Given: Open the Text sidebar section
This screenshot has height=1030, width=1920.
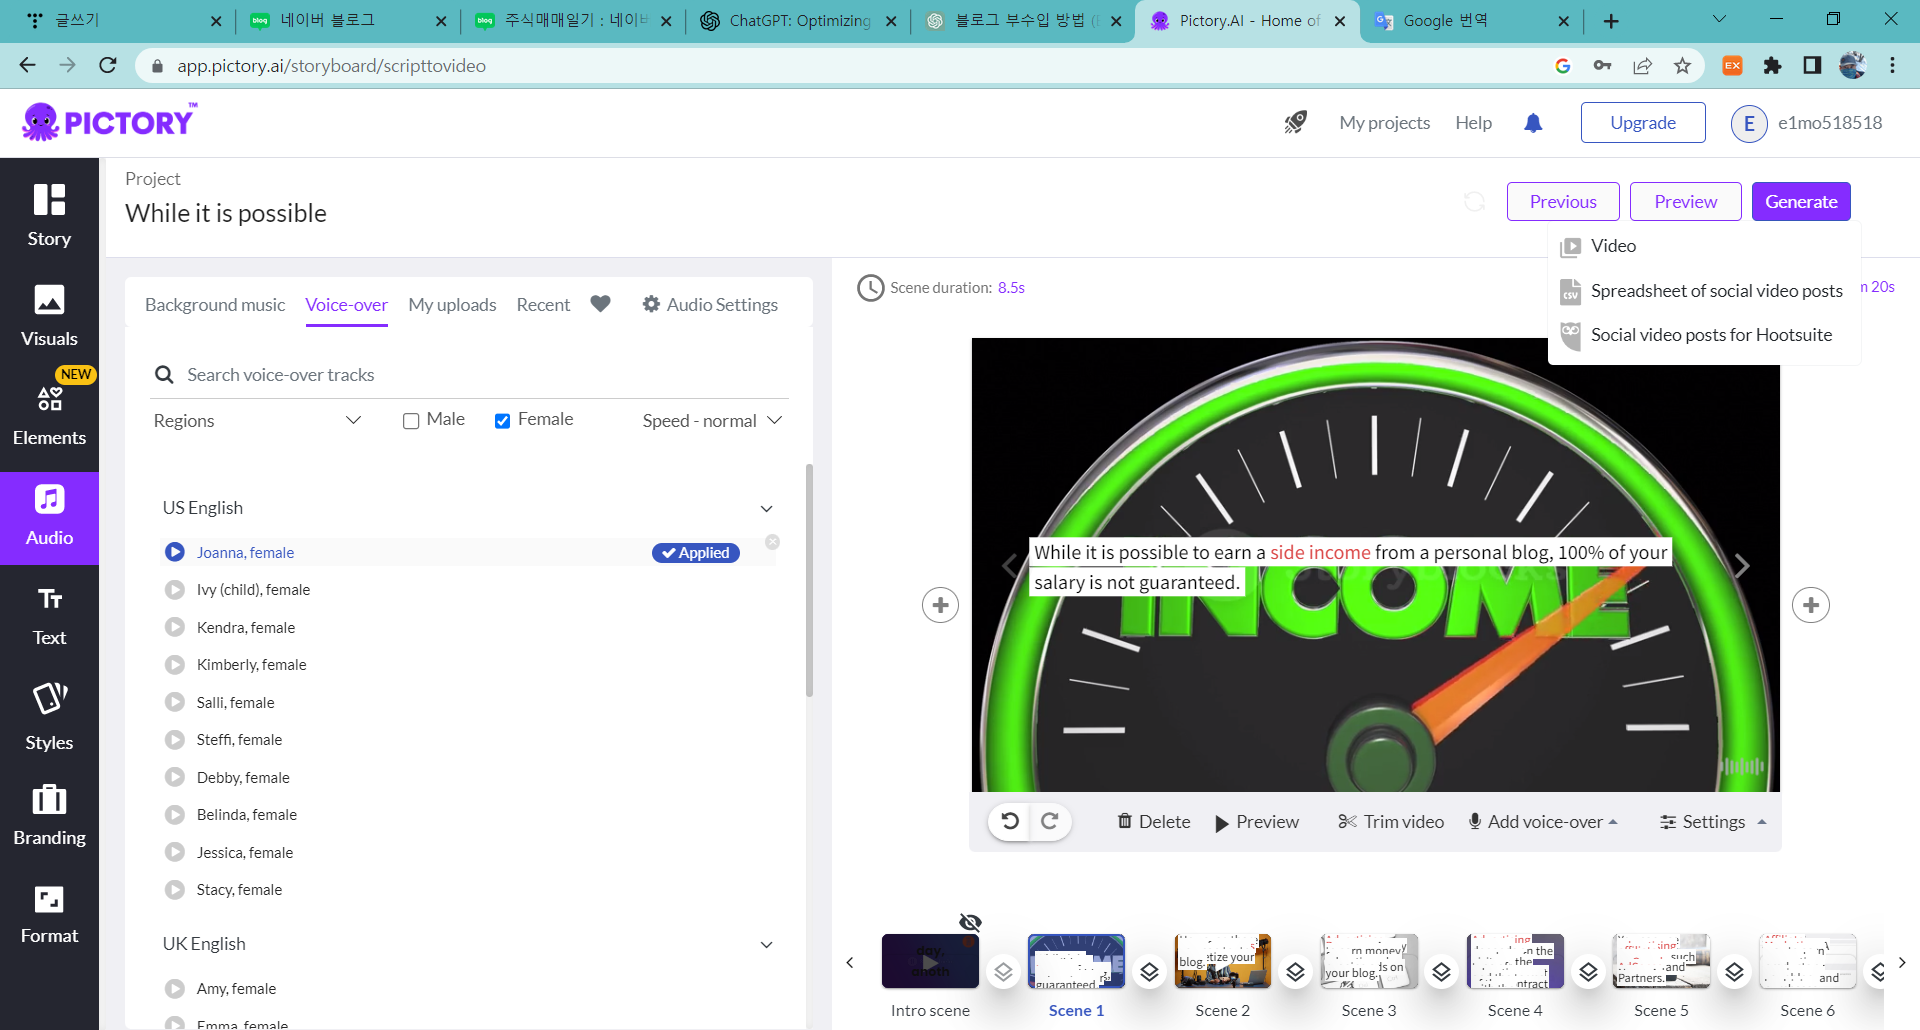Looking at the screenshot, I should click(49, 616).
